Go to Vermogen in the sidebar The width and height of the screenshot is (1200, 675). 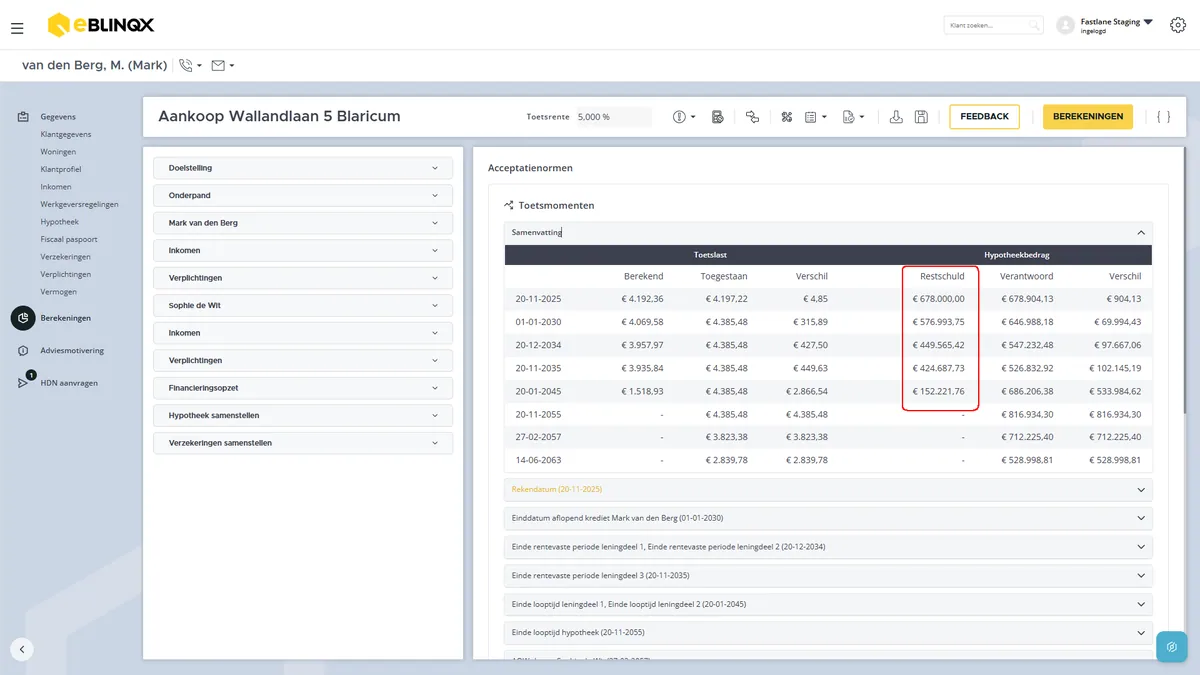(x=59, y=292)
